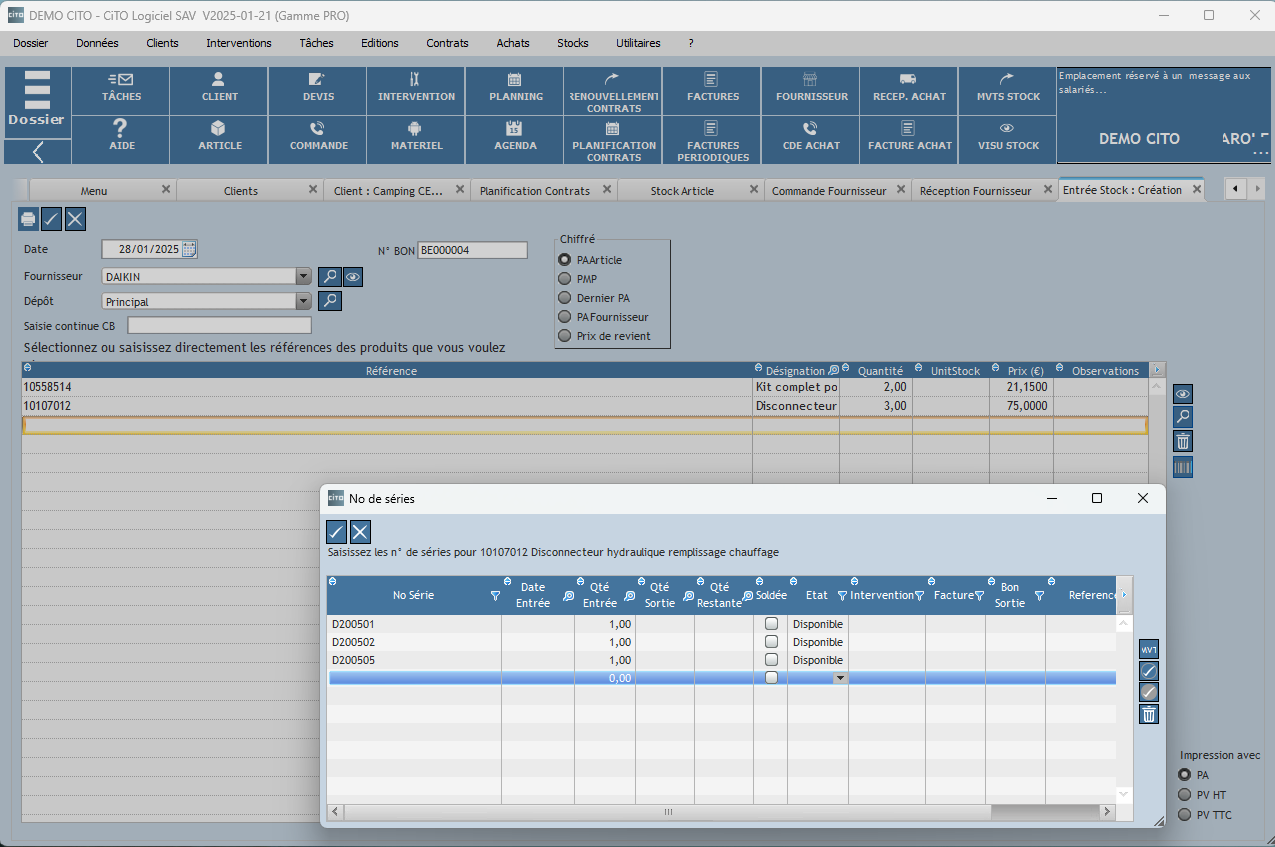Click the Dossier hamburger button

click(38, 103)
